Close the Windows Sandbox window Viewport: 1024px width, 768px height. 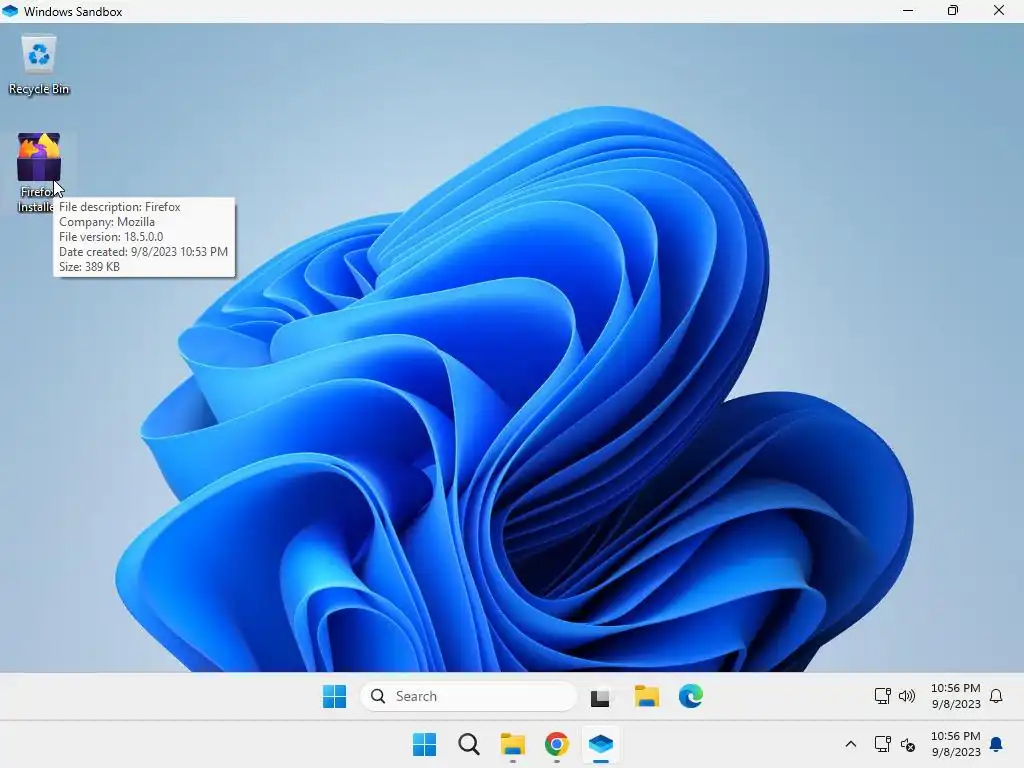click(x=999, y=11)
